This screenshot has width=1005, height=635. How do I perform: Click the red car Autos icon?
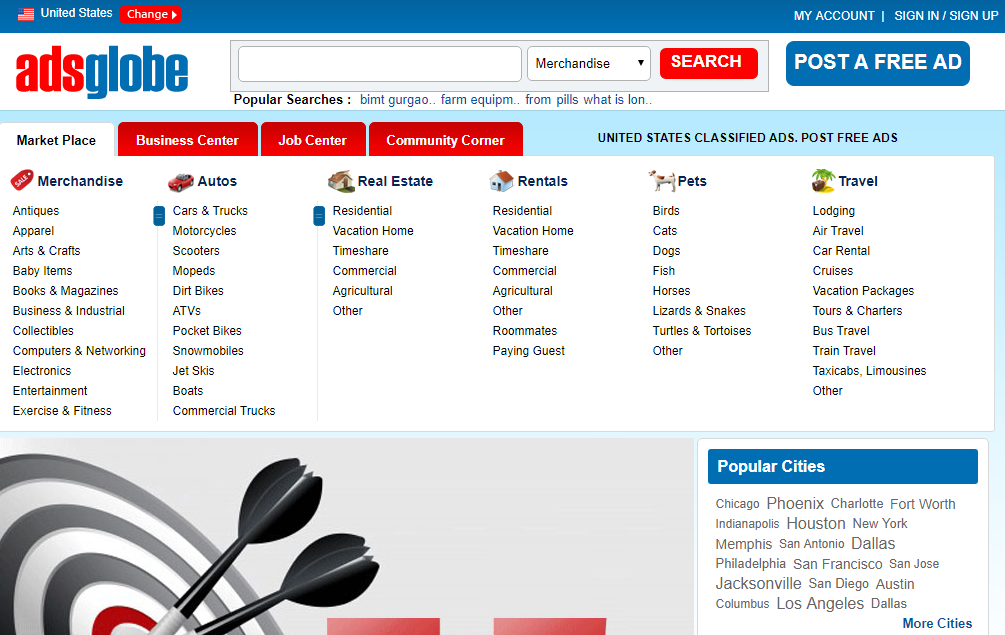pos(181,181)
